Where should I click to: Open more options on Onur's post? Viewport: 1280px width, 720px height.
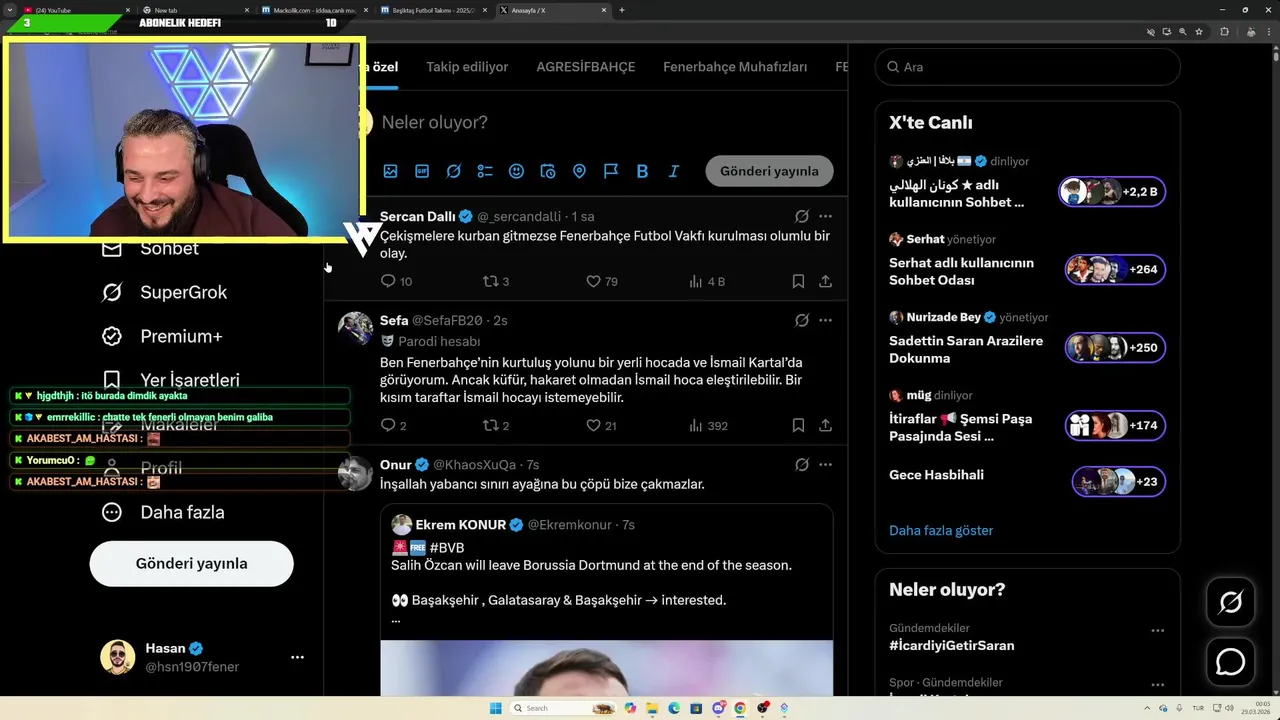[x=826, y=464]
